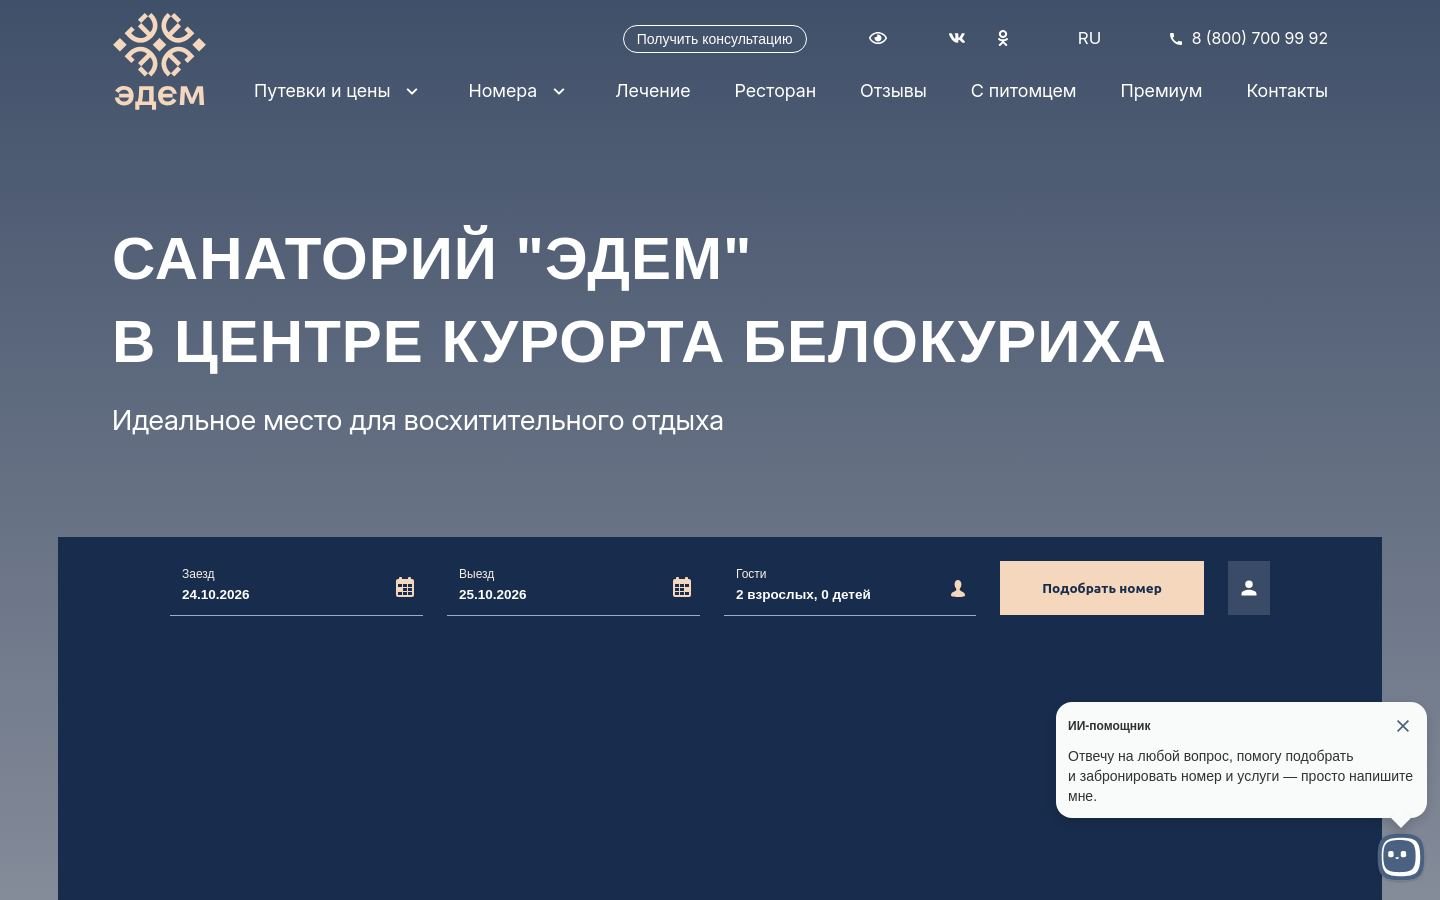Screen dimensions: 1440x900
Task: Select the Заезд date field 24.10.2026
Action: pyautogui.click(x=296, y=588)
